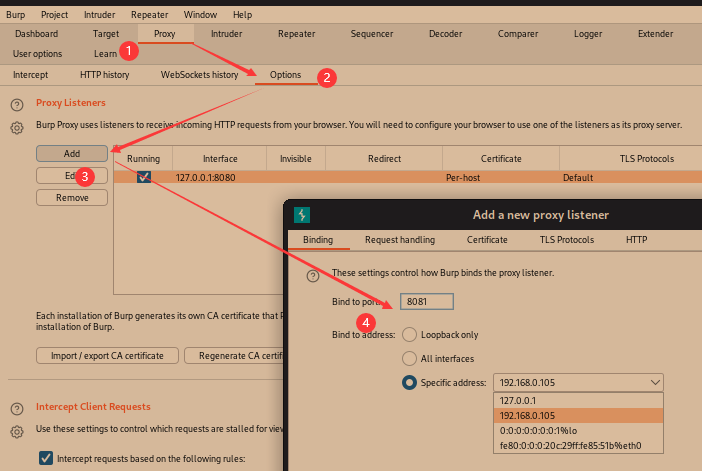Viewport: 702px width, 471px height.
Task: Select 127.0.0.1:8080 listener row
Action: (408, 177)
